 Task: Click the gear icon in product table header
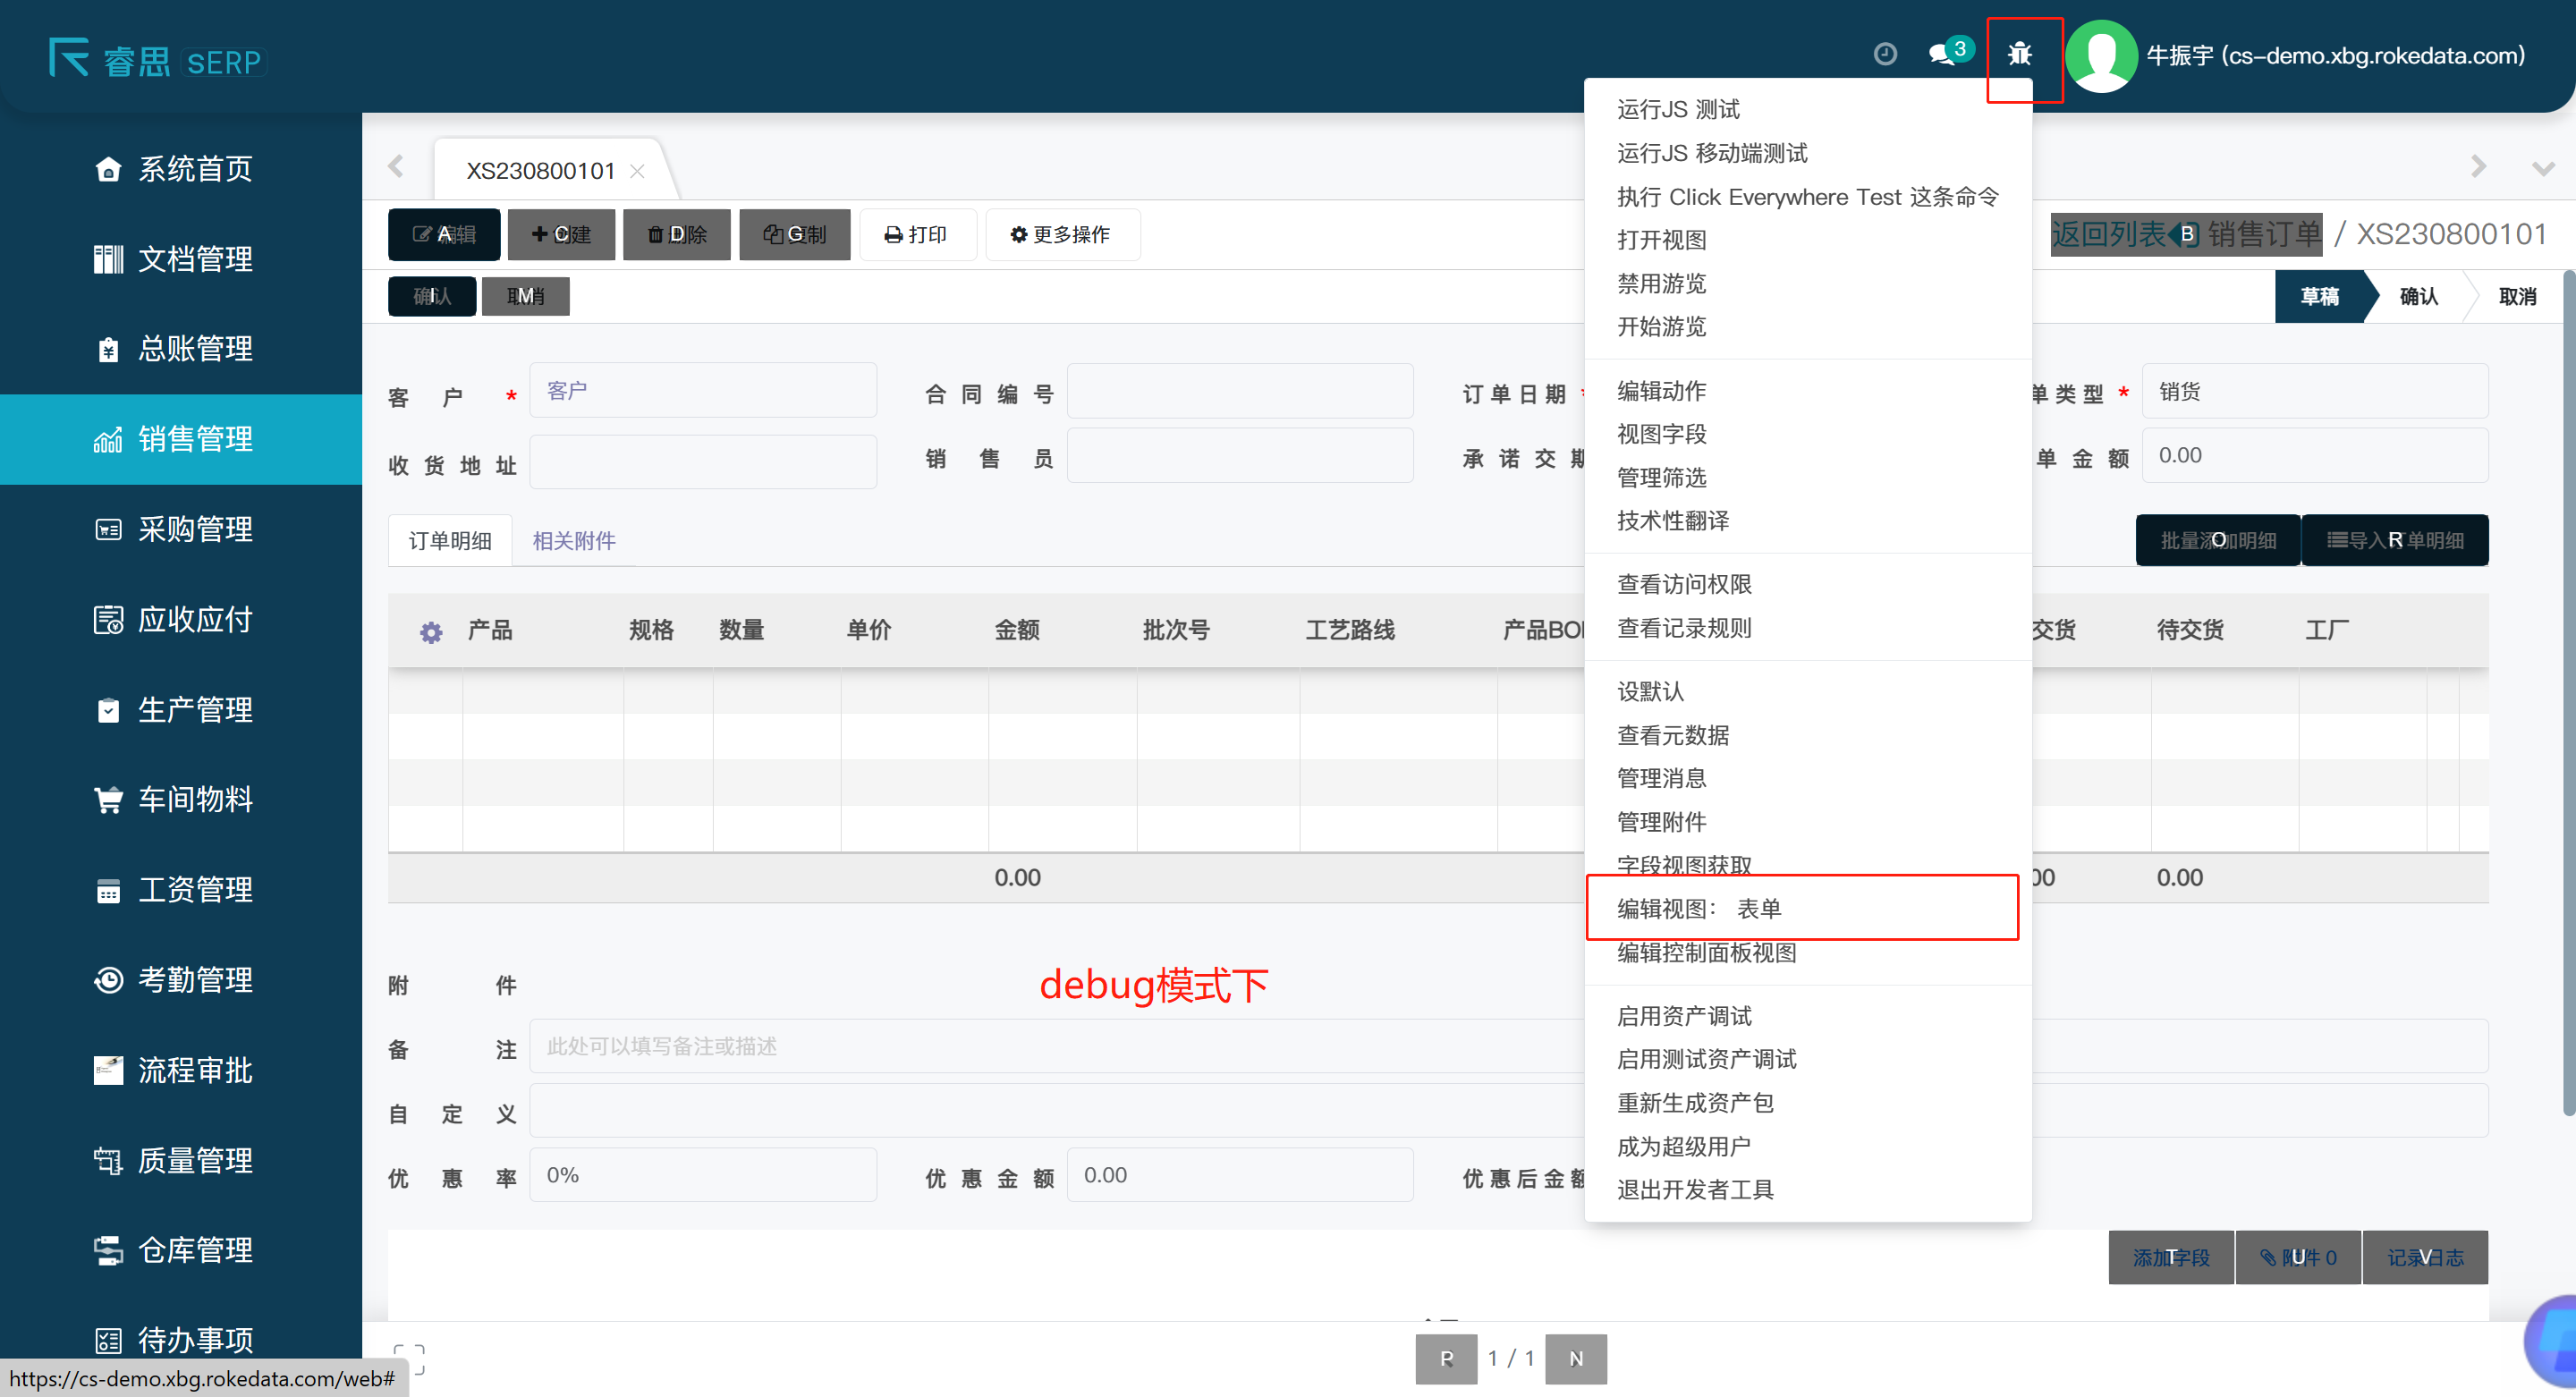[430, 631]
